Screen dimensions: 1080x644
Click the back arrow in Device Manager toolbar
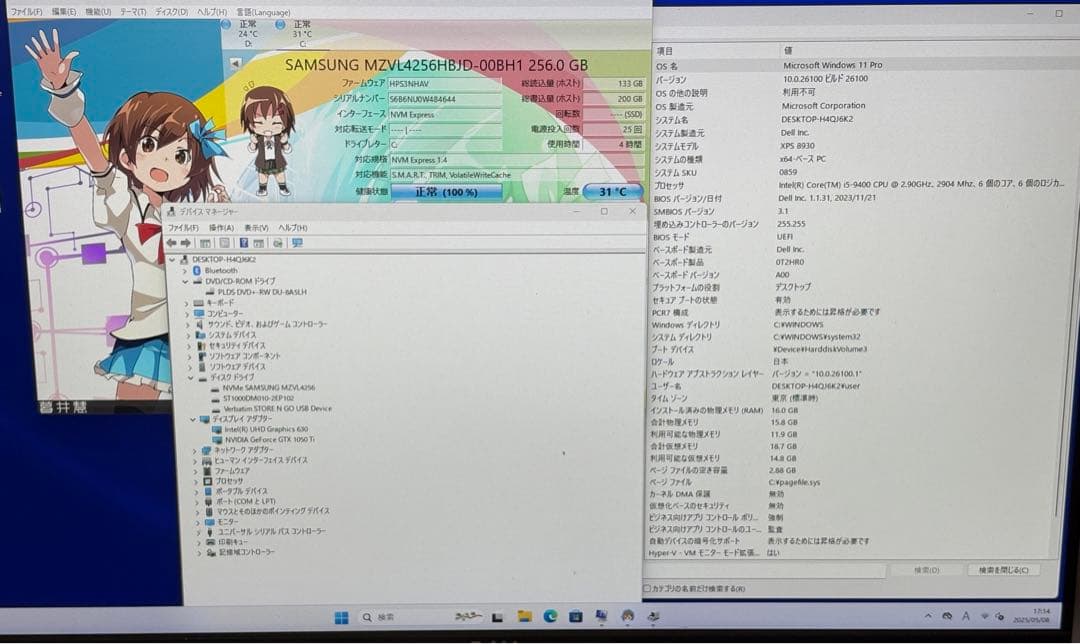[172, 242]
